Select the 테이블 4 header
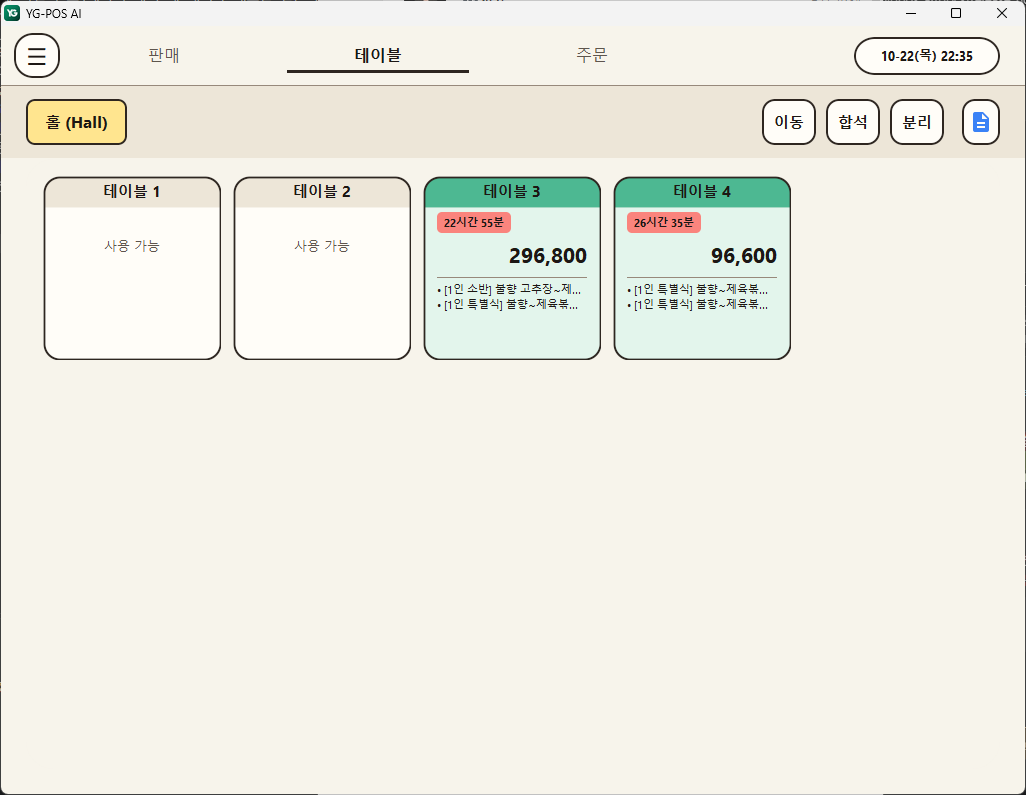Image resolution: width=1026 pixels, height=795 pixels. click(702, 192)
